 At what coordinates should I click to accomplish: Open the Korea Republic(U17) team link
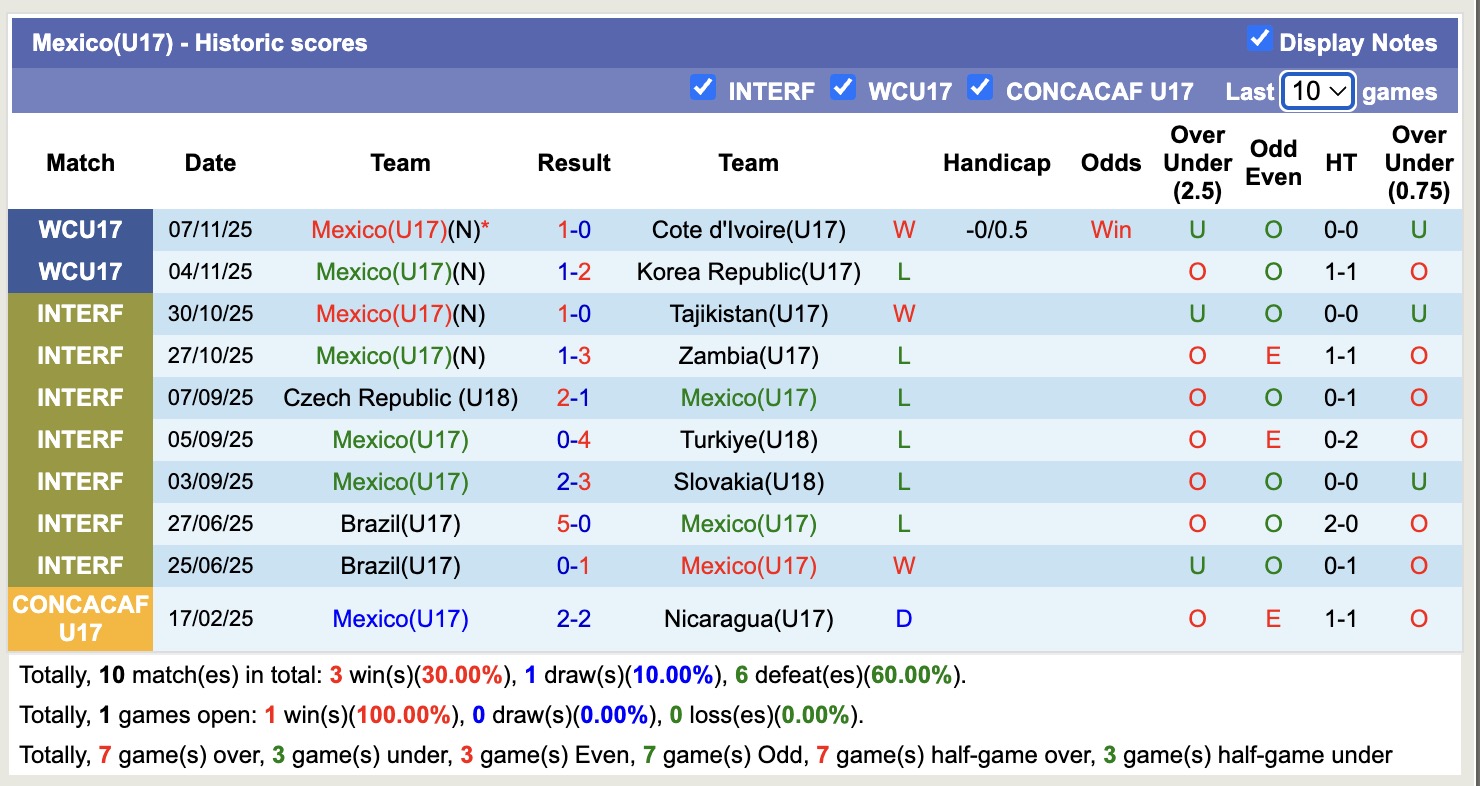click(748, 272)
